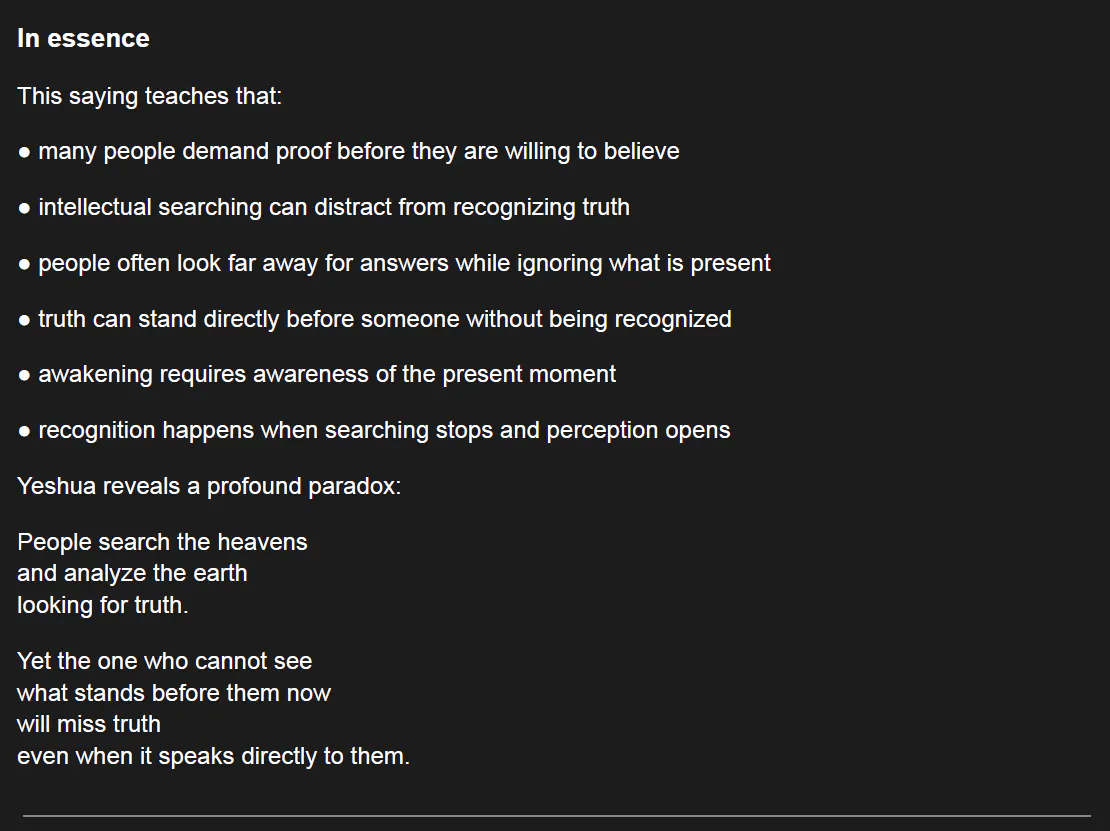Click the "people often look far away" bullet
The height and width of the screenshot is (831, 1110).
coord(404,264)
